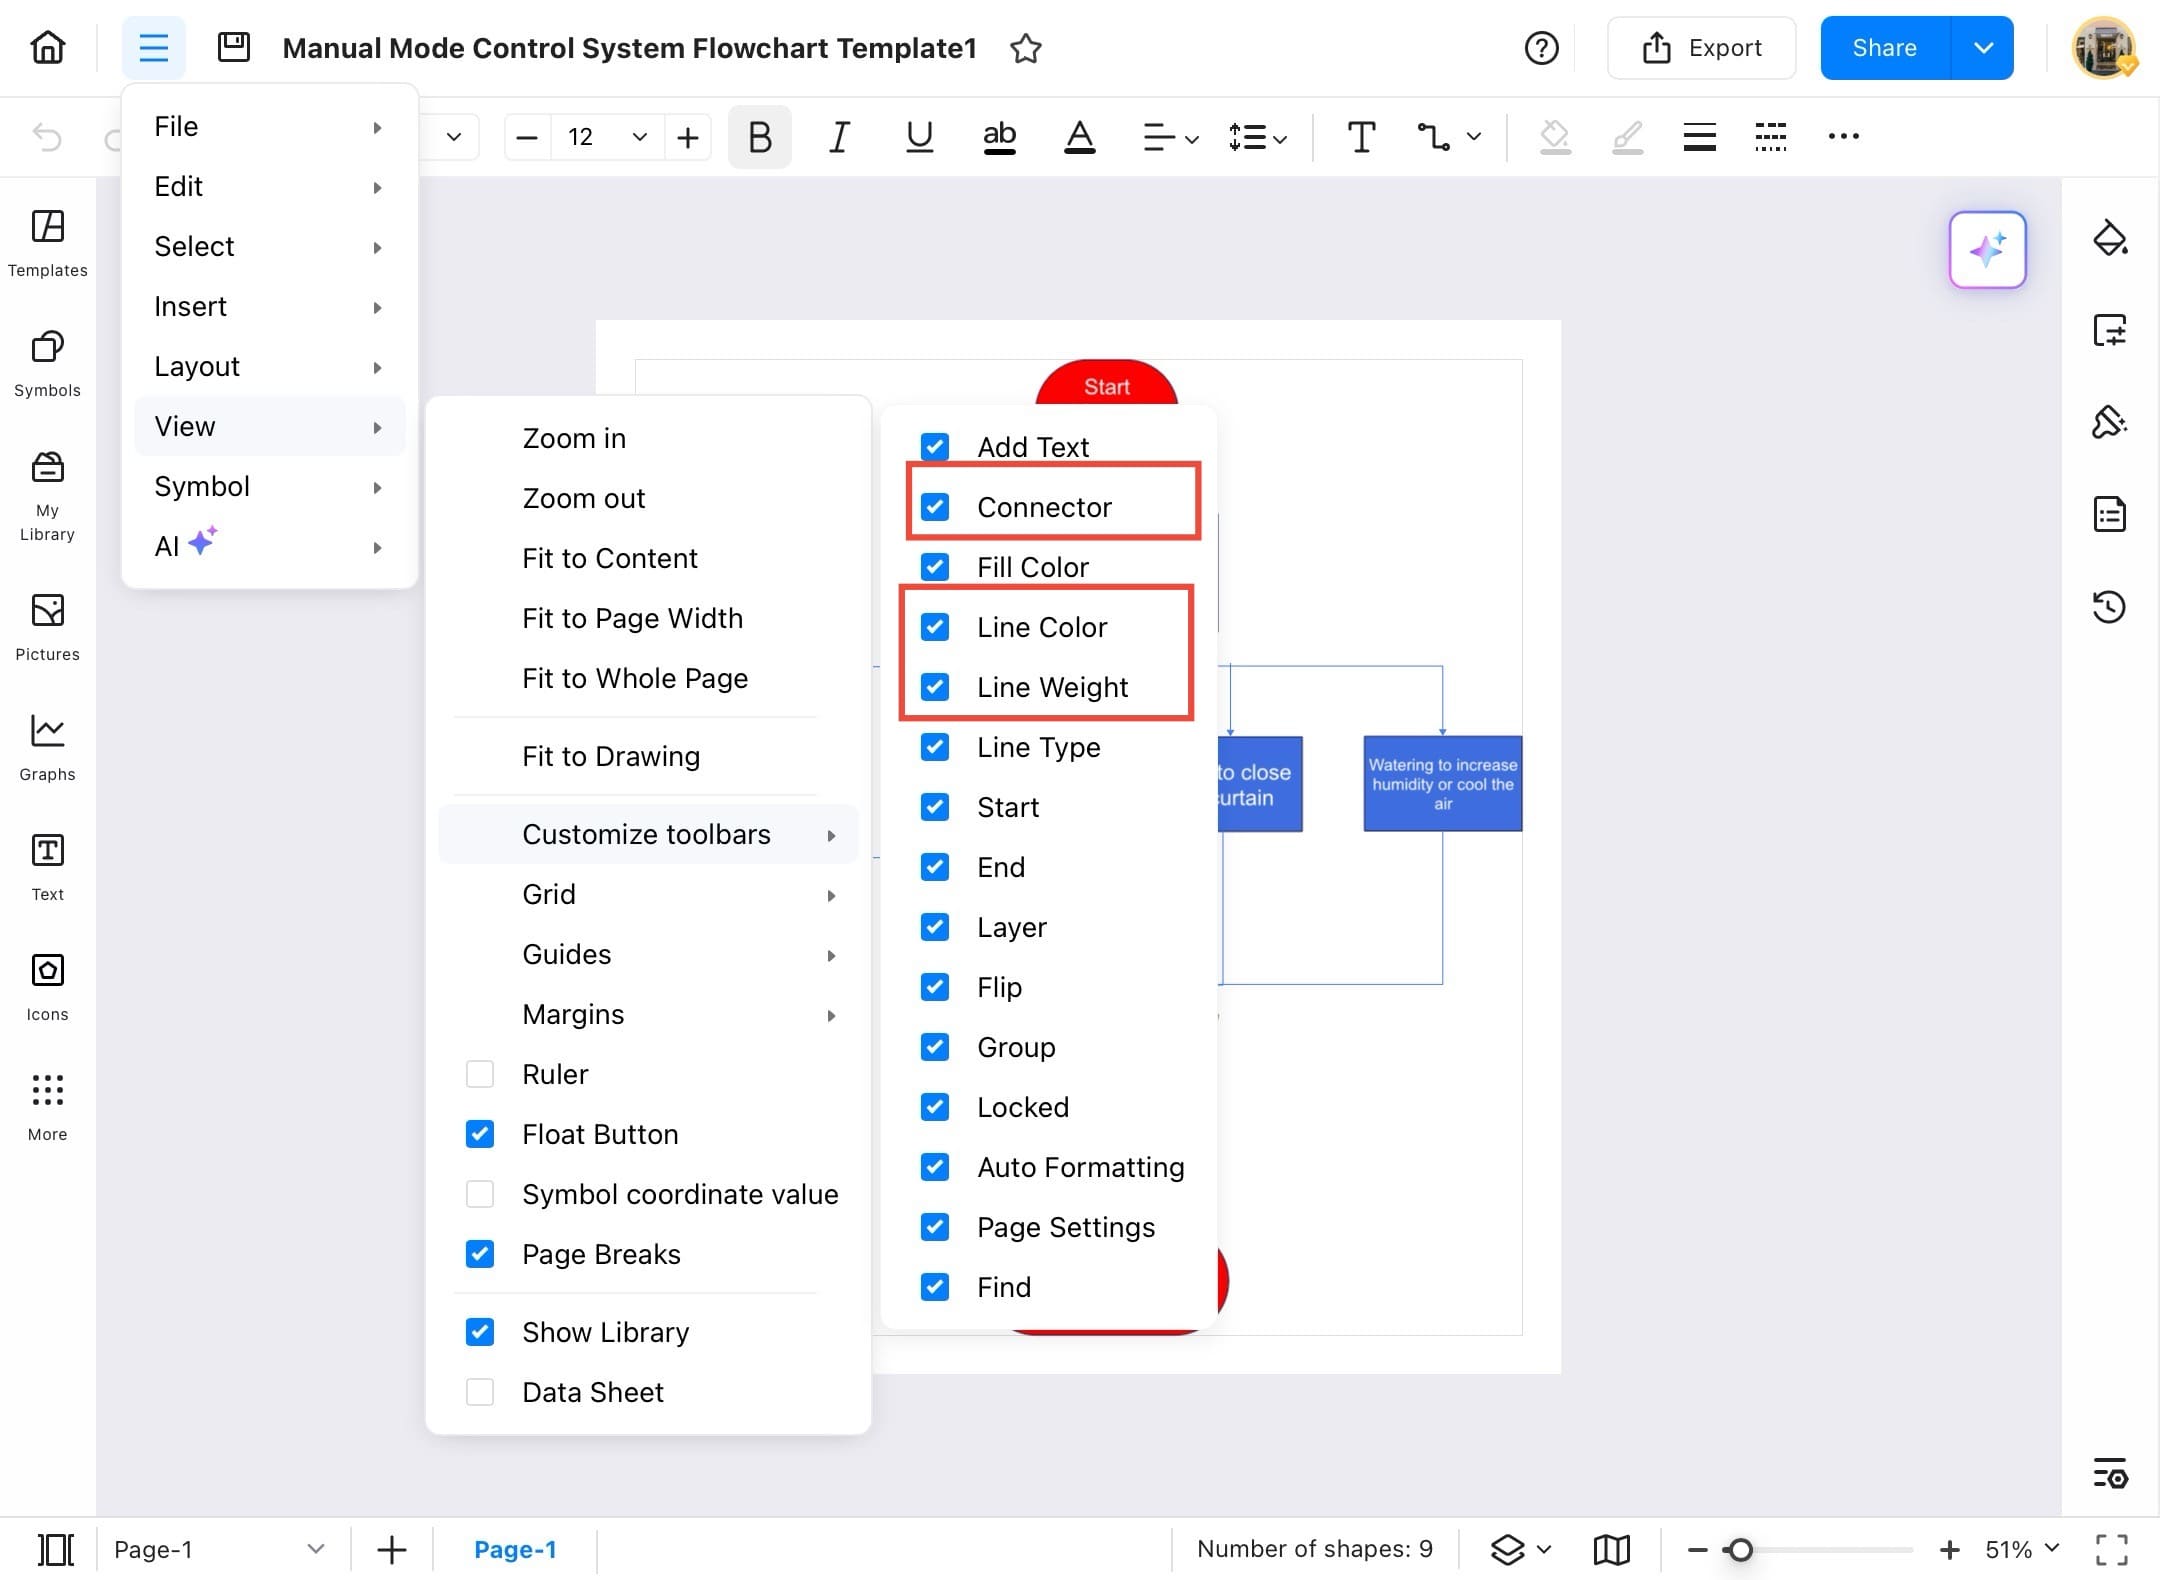Viewport: 2160px width, 1580px height.
Task: Open version history from the right sidebar
Action: [2111, 606]
